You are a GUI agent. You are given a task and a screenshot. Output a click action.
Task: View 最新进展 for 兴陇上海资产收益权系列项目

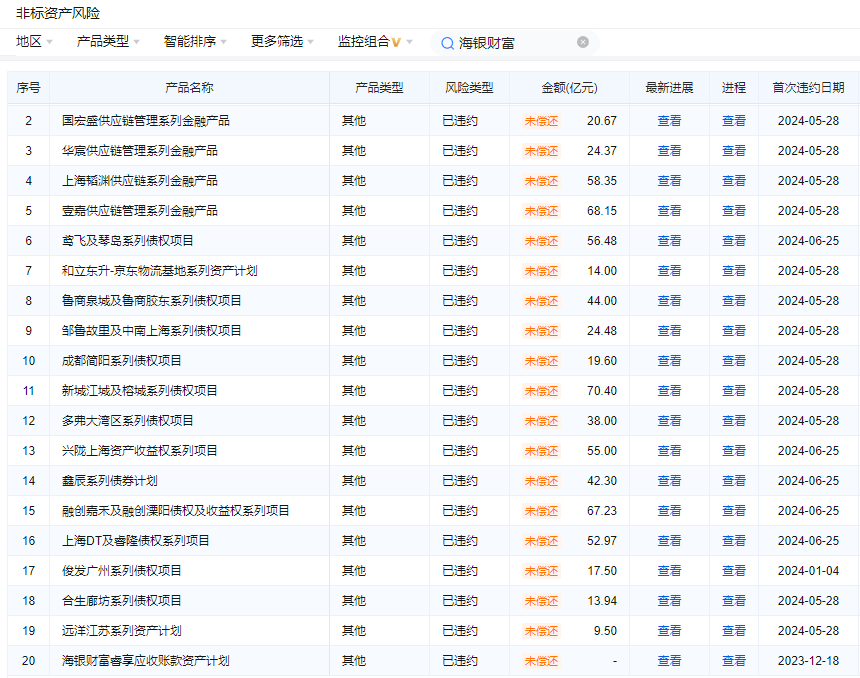pos(669,451)
